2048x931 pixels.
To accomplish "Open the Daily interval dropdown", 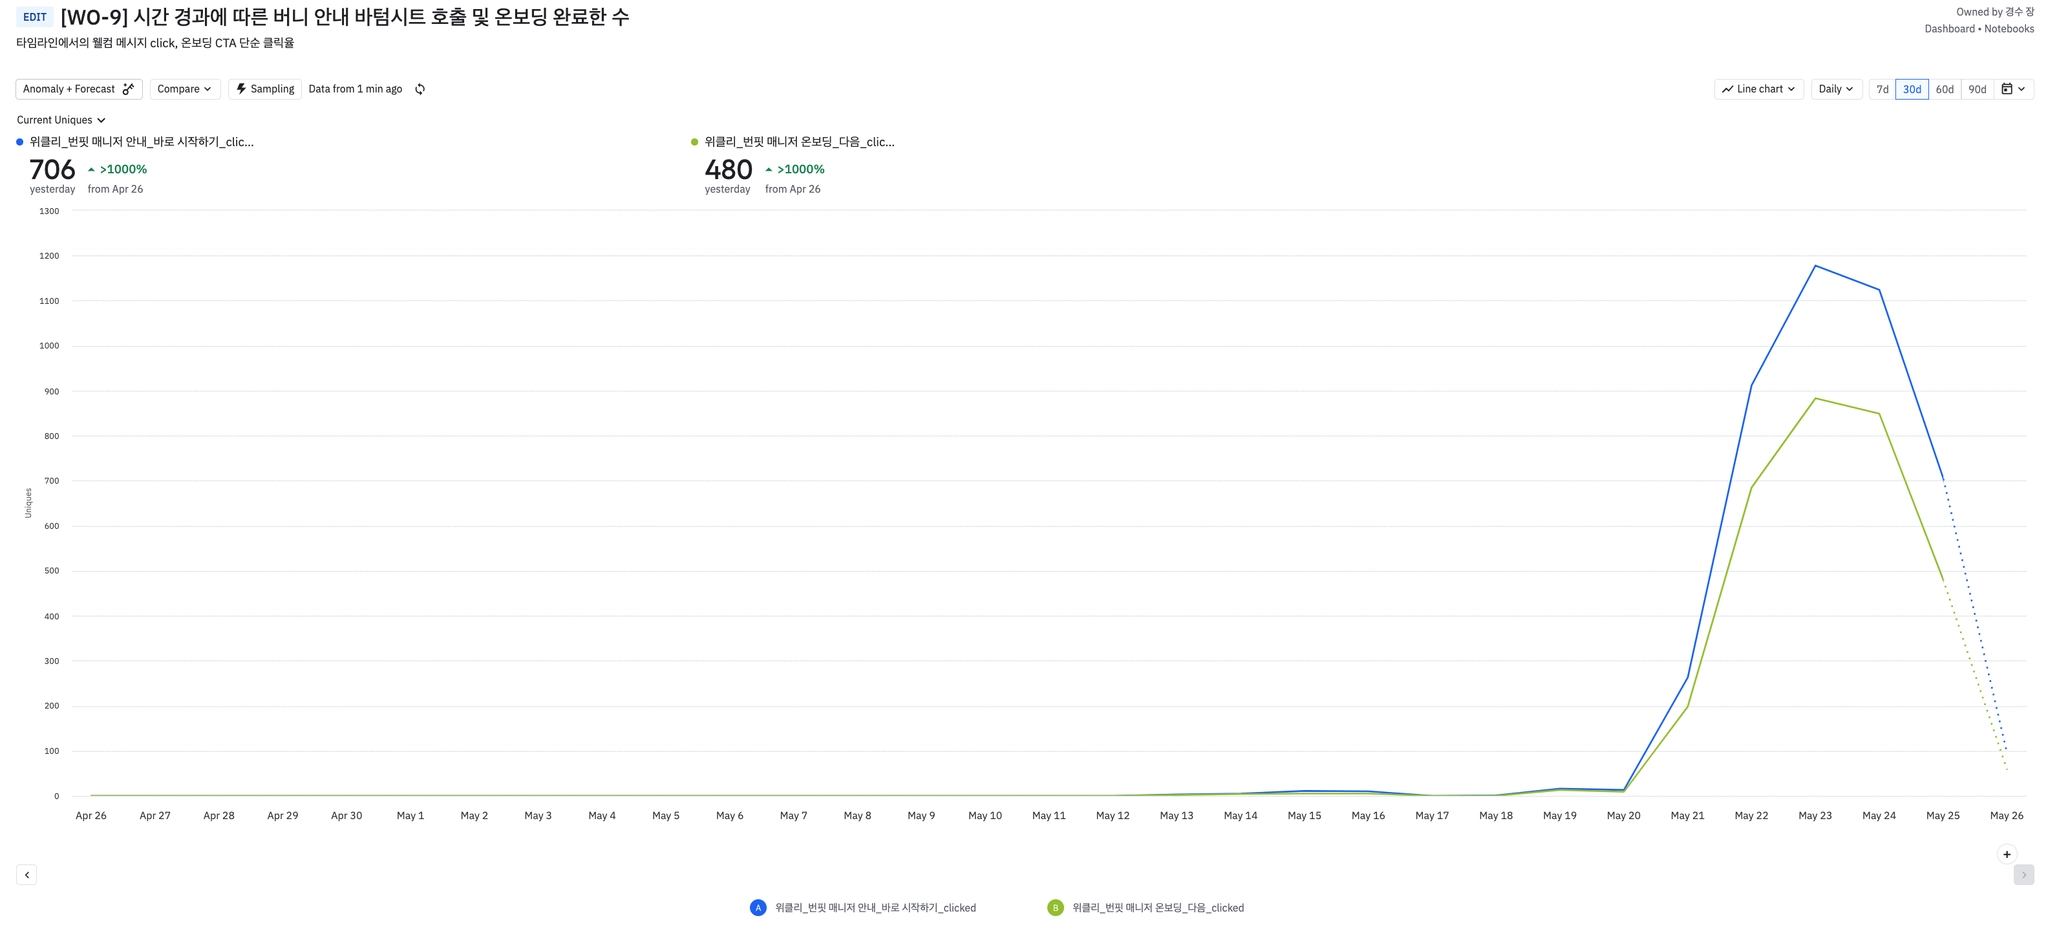I will tap(1836, 89).
